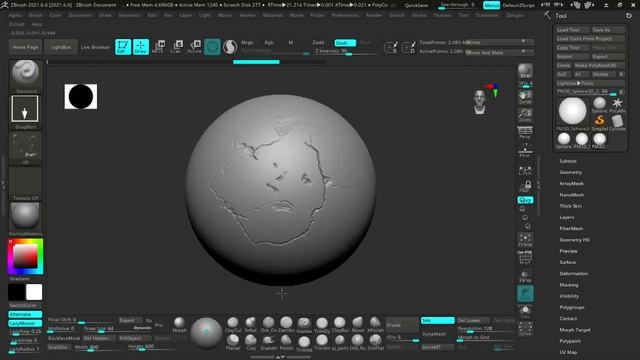Select the PolyMesh star tool thumbnail
Image resolution: width=640 pixels, height=360 pixels.
coord(617,105)
